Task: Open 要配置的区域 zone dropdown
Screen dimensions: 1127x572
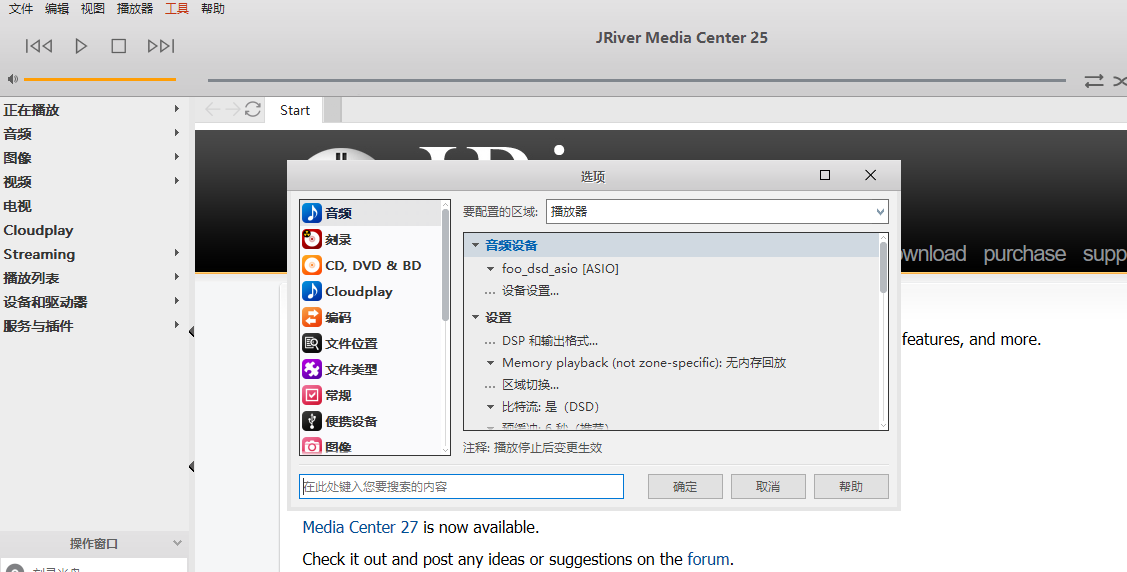Action: [717, 211]
